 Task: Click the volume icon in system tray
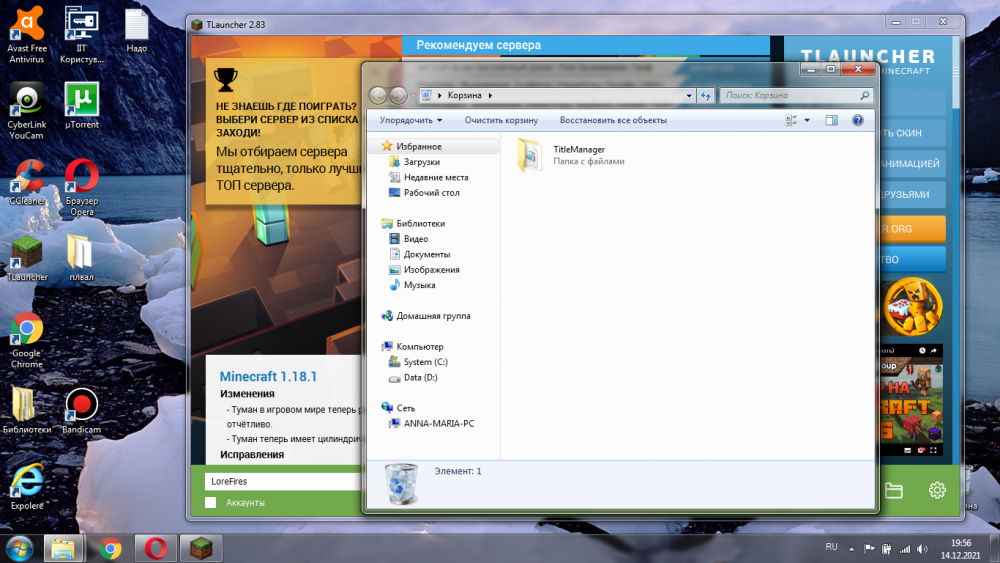tap(922, 548)
